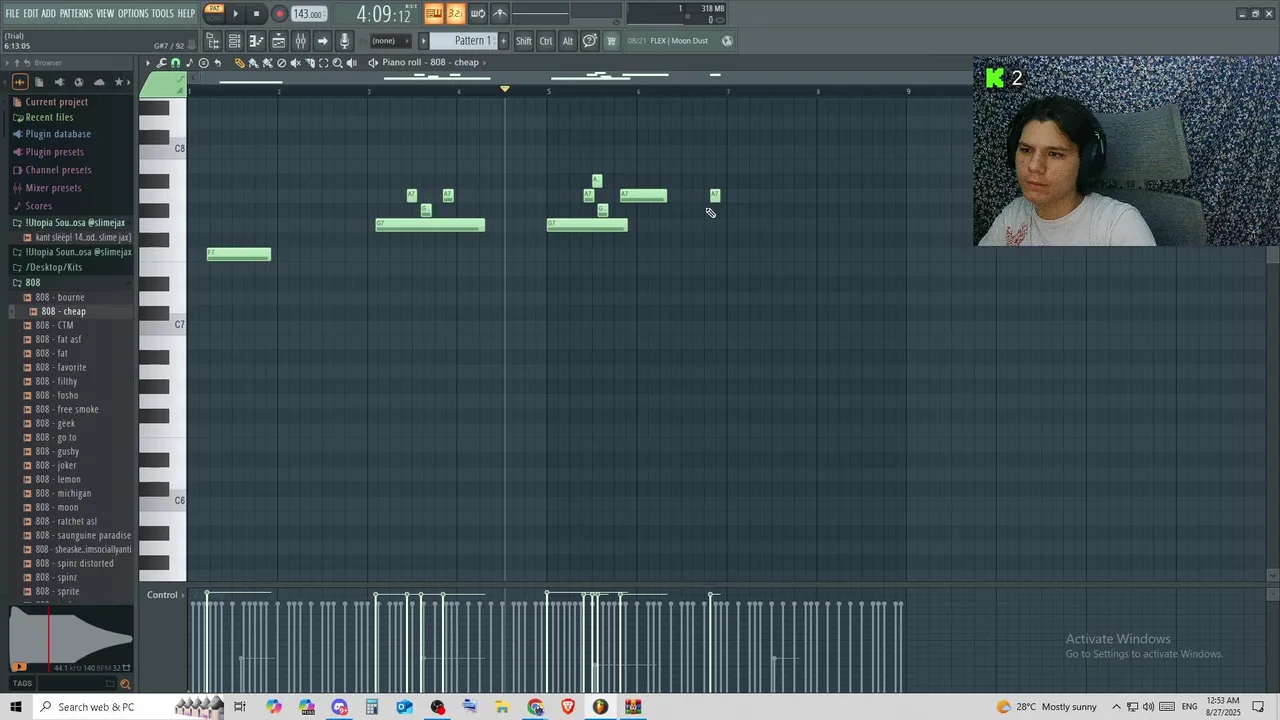Open the Mixer view icon
This screenshot has width=1280, height=720.
[300, 41]
